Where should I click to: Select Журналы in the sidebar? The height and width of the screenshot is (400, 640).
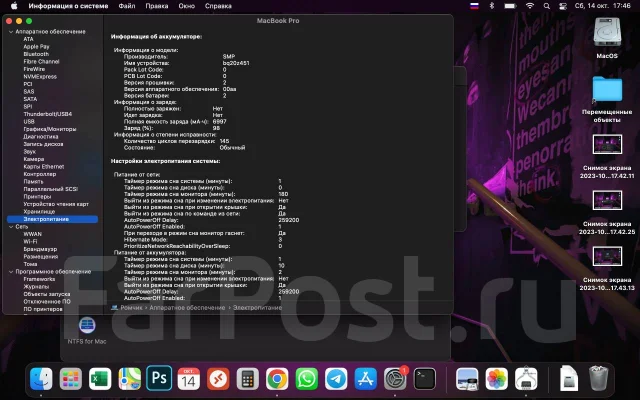click(36, 287)
